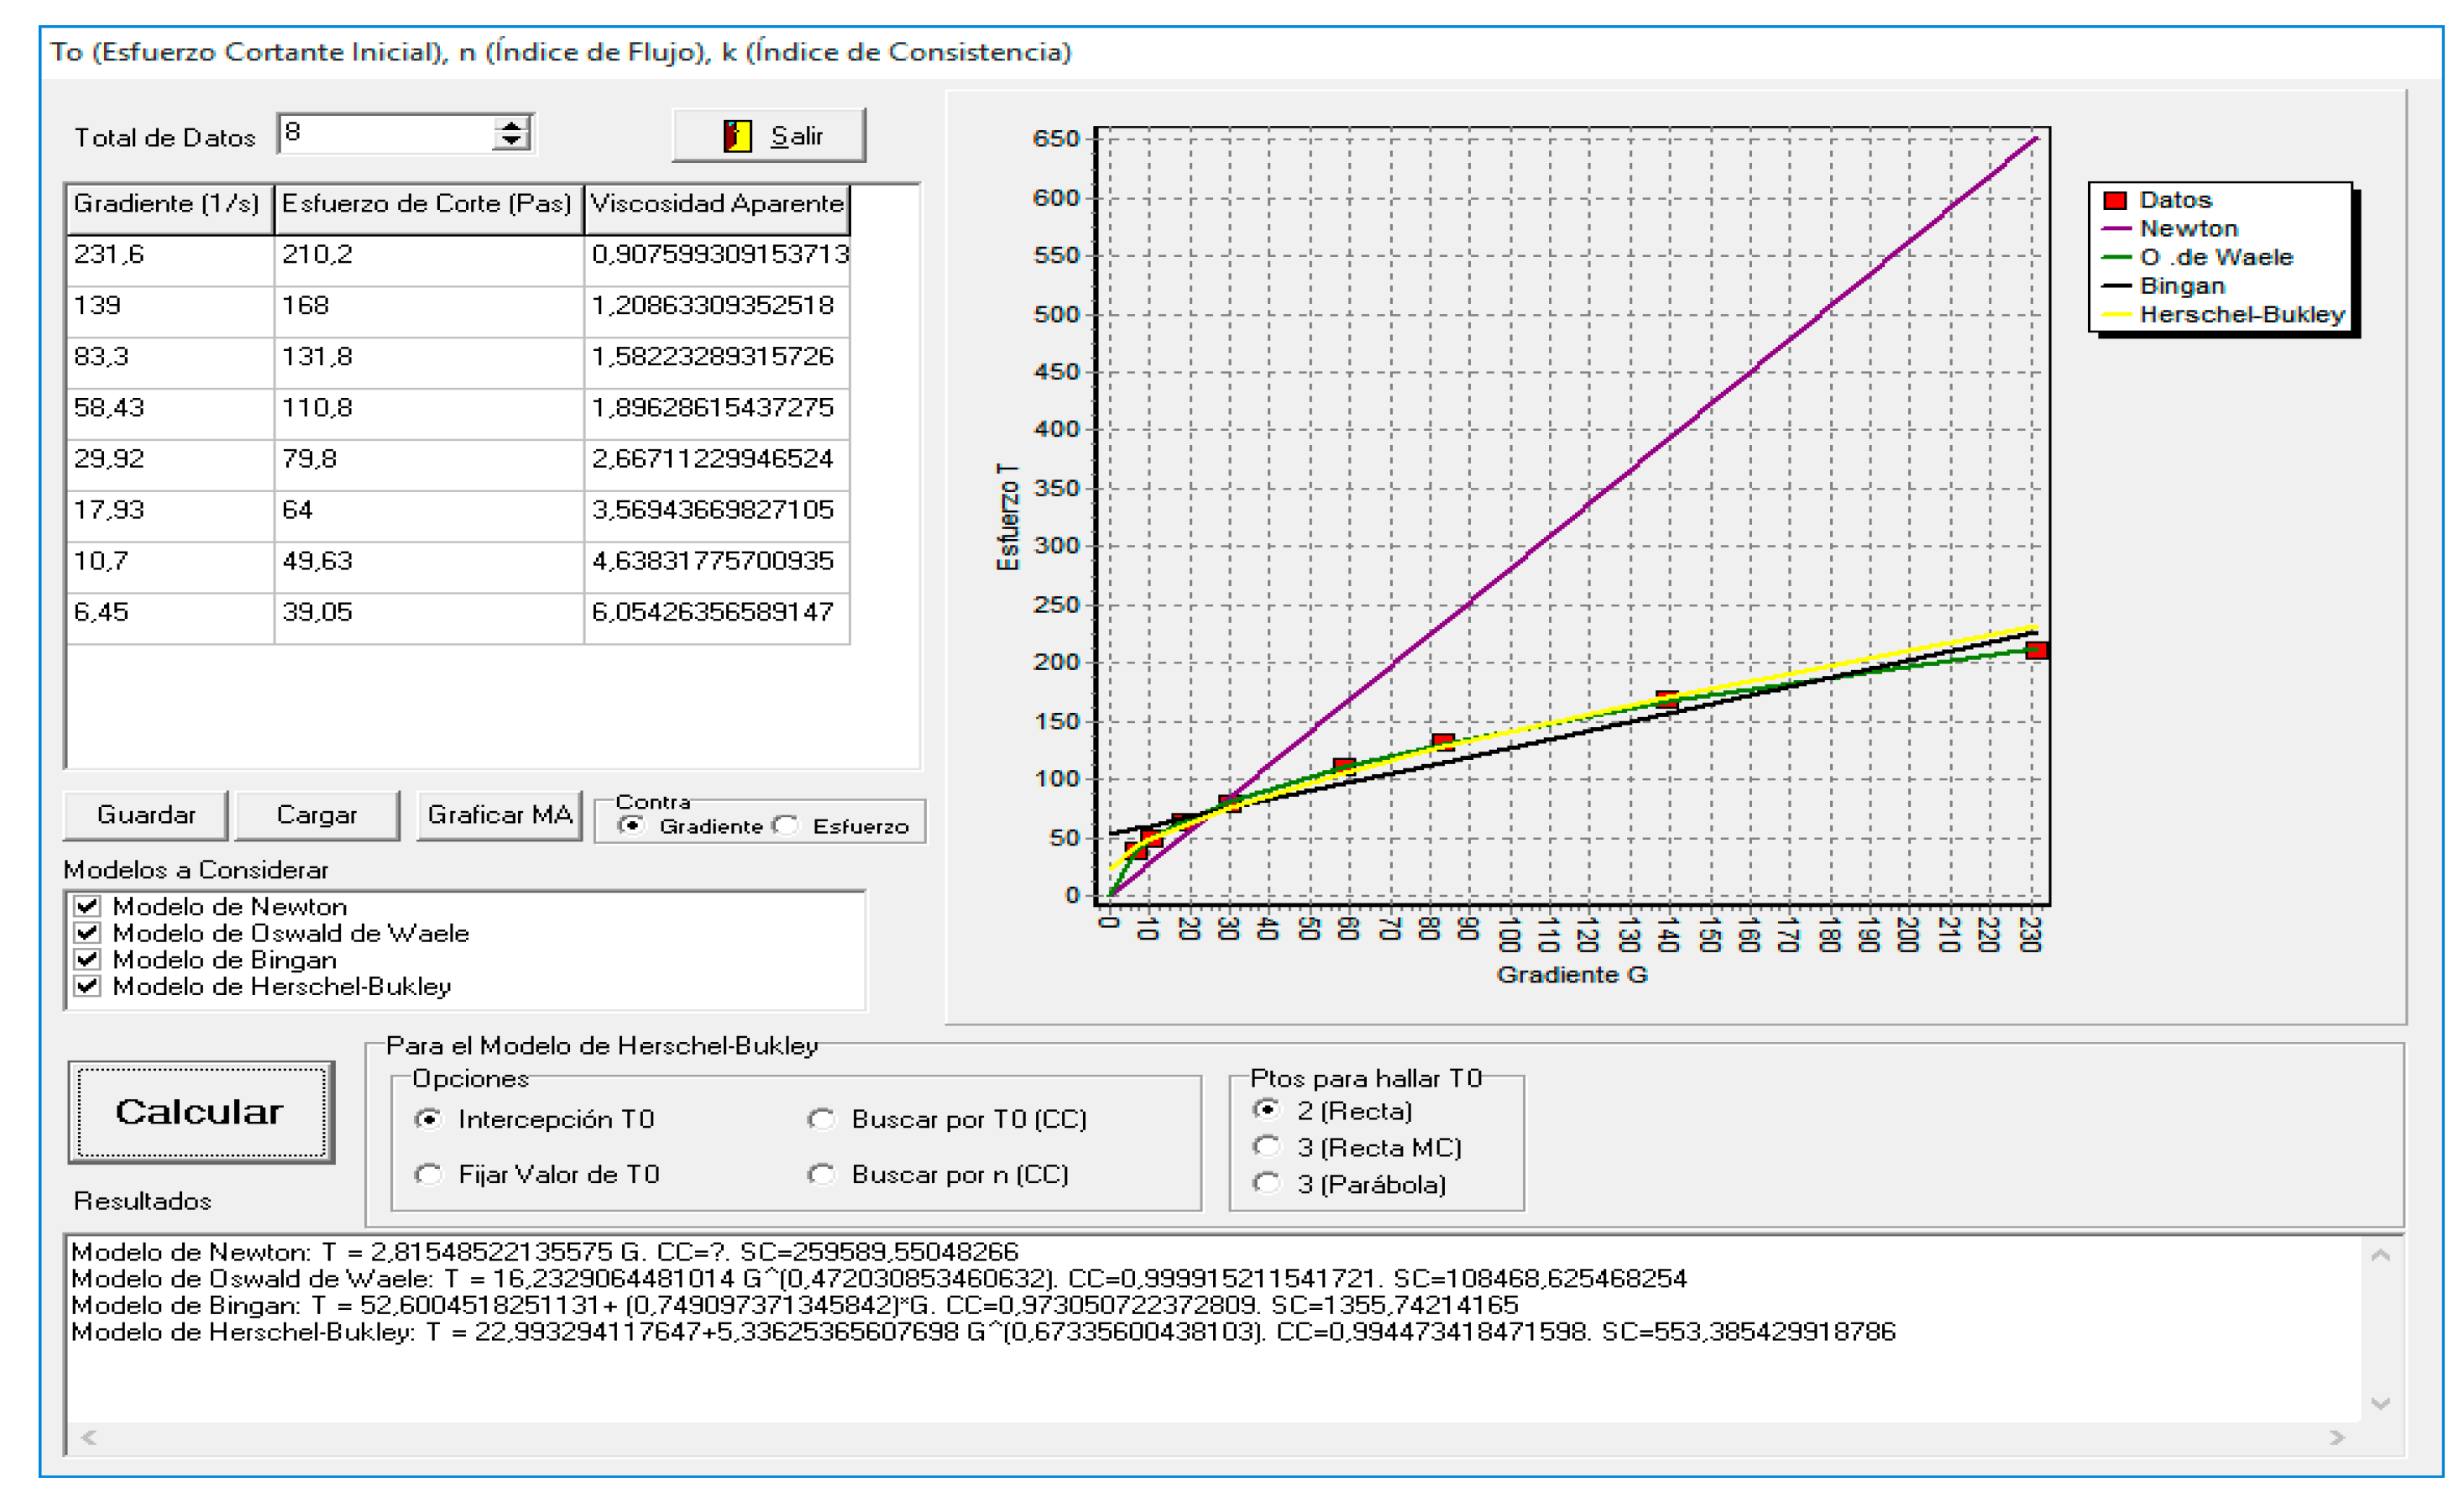Select Fijar Valor de T0 option
This screenshot has height=1498, width=2464.
point(429,1174)
